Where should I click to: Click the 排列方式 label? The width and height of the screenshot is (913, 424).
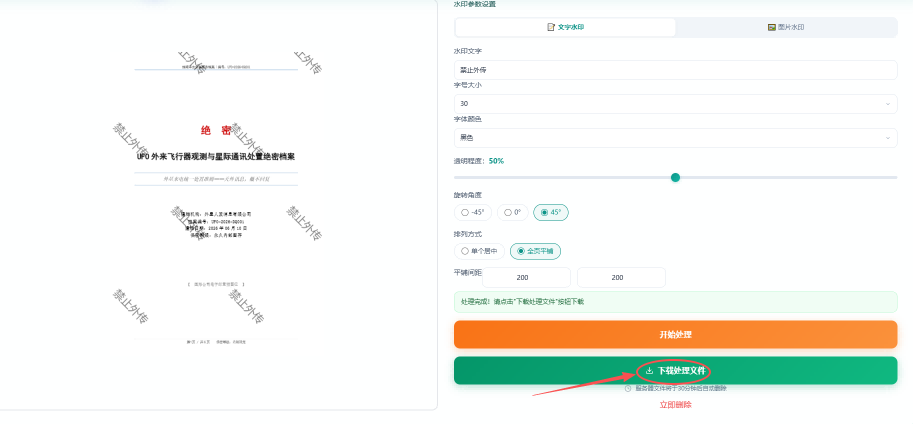(x=468, y=233)
